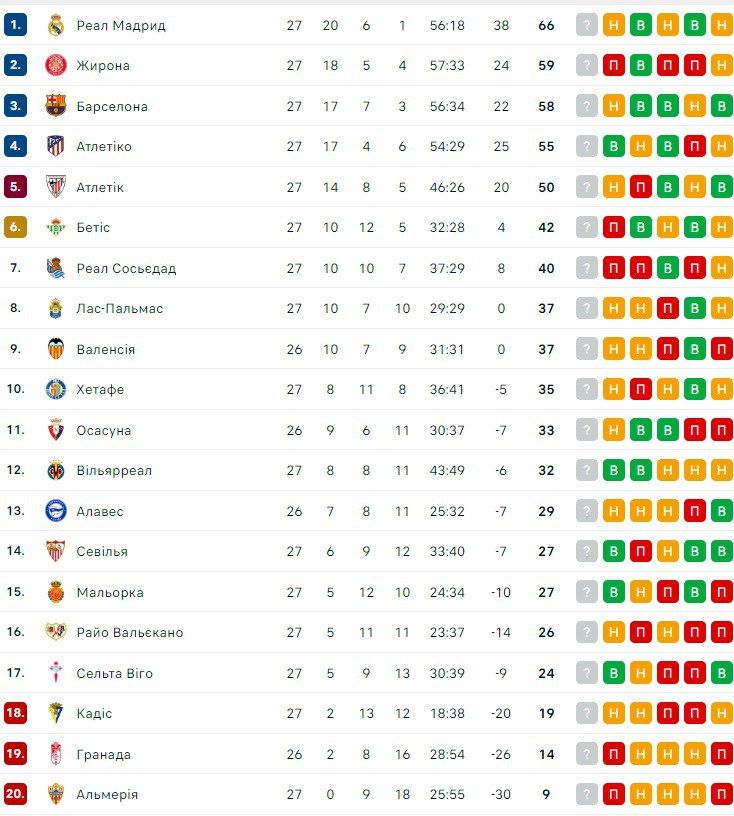This screenshot has width=734, height=816.
Task: Click the Mallorca club crest
Action: (56, 592)
